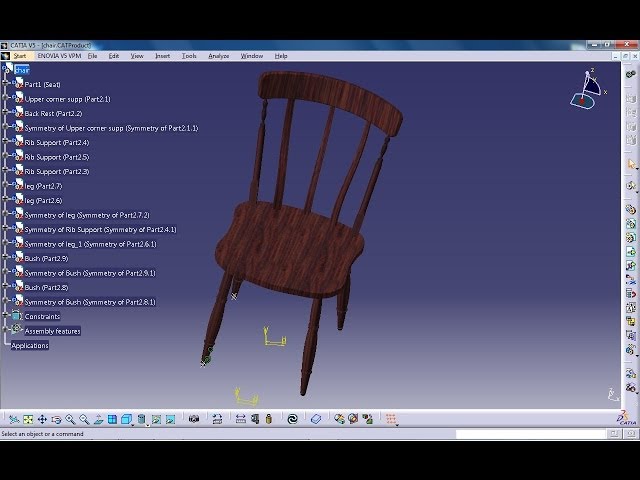Insert a new Part from the right toolbar
This screenshot has width=640, height=480.
coord(631,238)
